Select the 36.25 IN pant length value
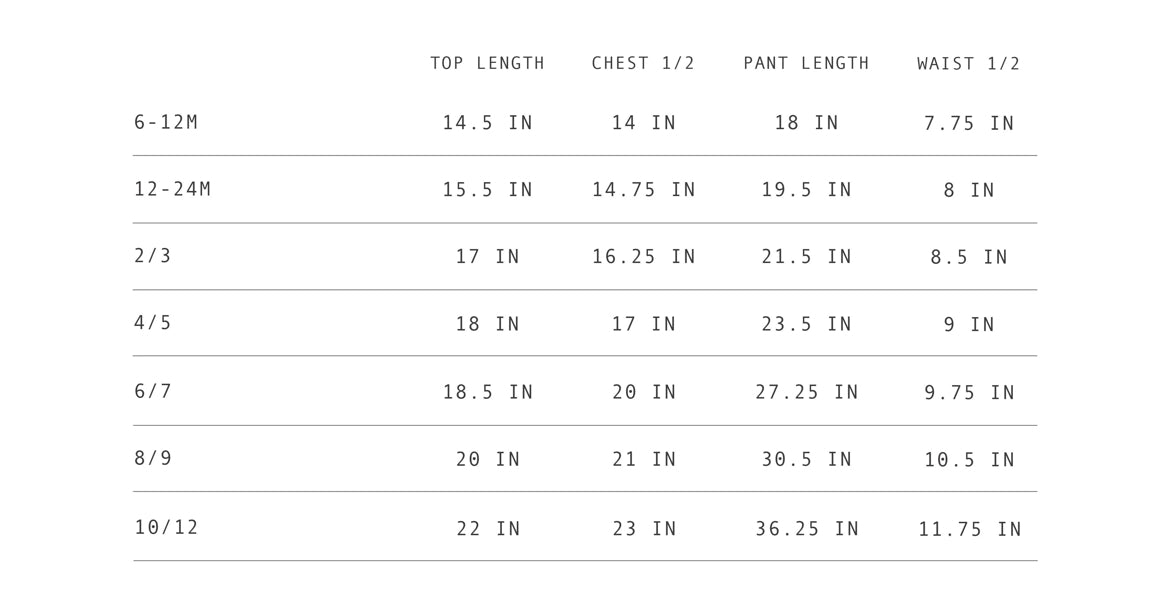This screenshot has width=1170, height=593. (x=807, y=529)
